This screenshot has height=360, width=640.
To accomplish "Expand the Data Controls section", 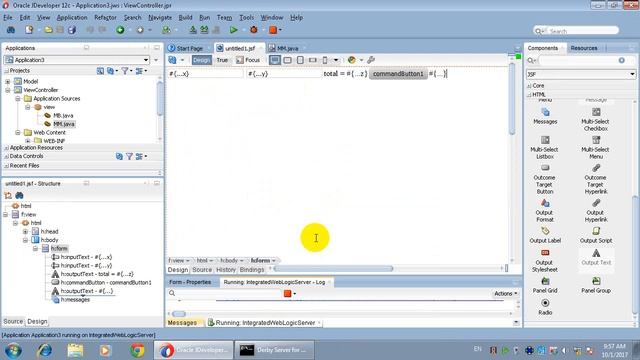I will (x=6, y=156).
